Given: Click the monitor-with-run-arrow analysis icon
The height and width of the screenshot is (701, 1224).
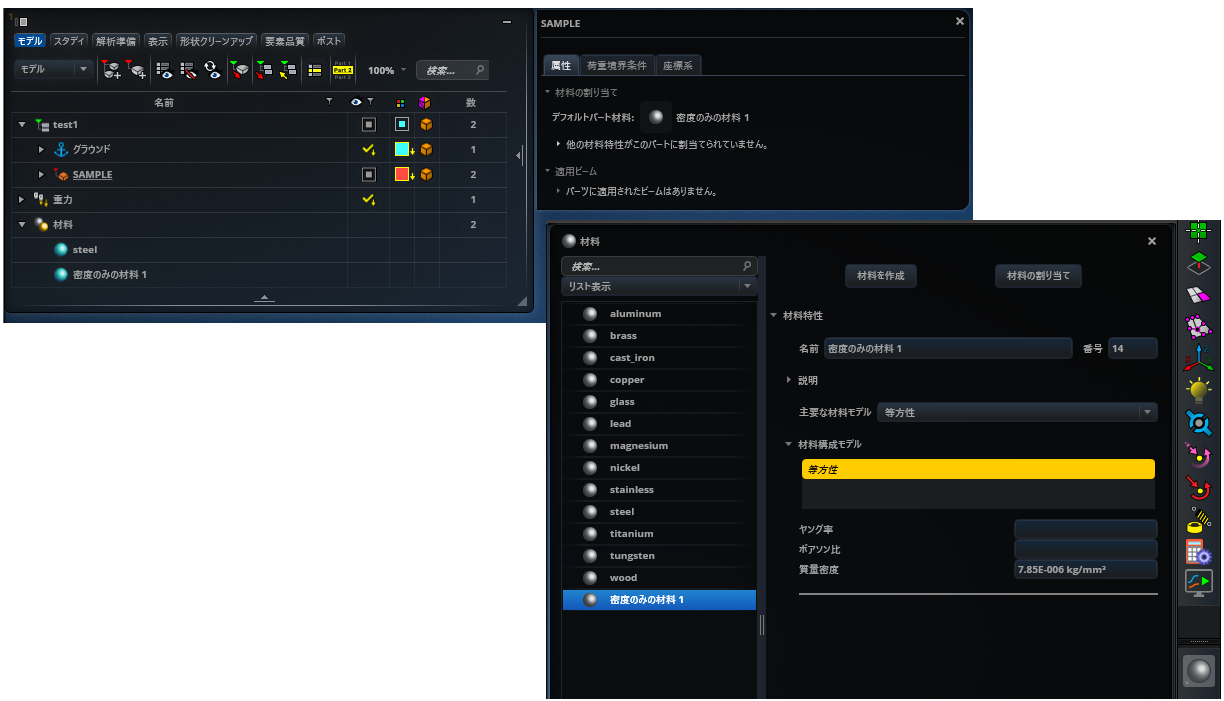Looking at the screenshot, I should 1198,583.
